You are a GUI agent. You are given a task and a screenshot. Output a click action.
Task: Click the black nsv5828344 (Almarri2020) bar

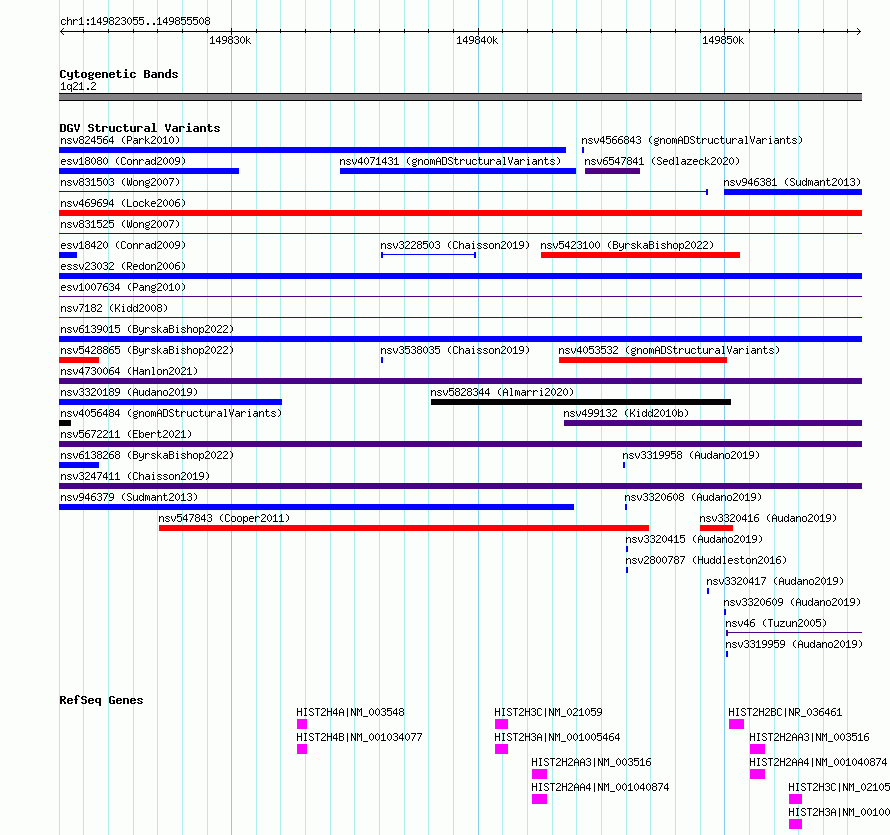pos(581,402)
